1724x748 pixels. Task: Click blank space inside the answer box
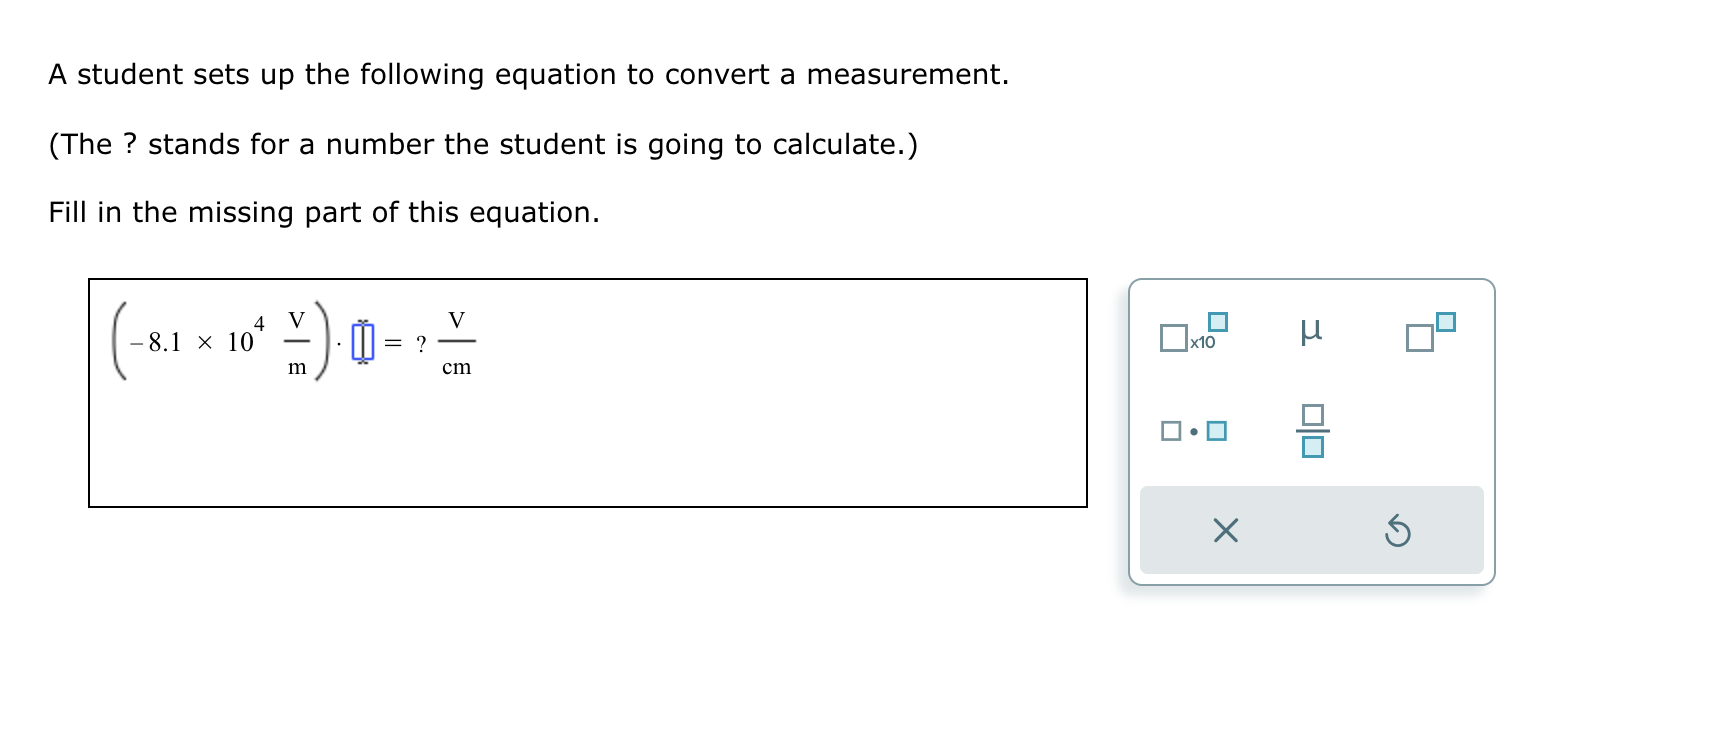[700, 440]
